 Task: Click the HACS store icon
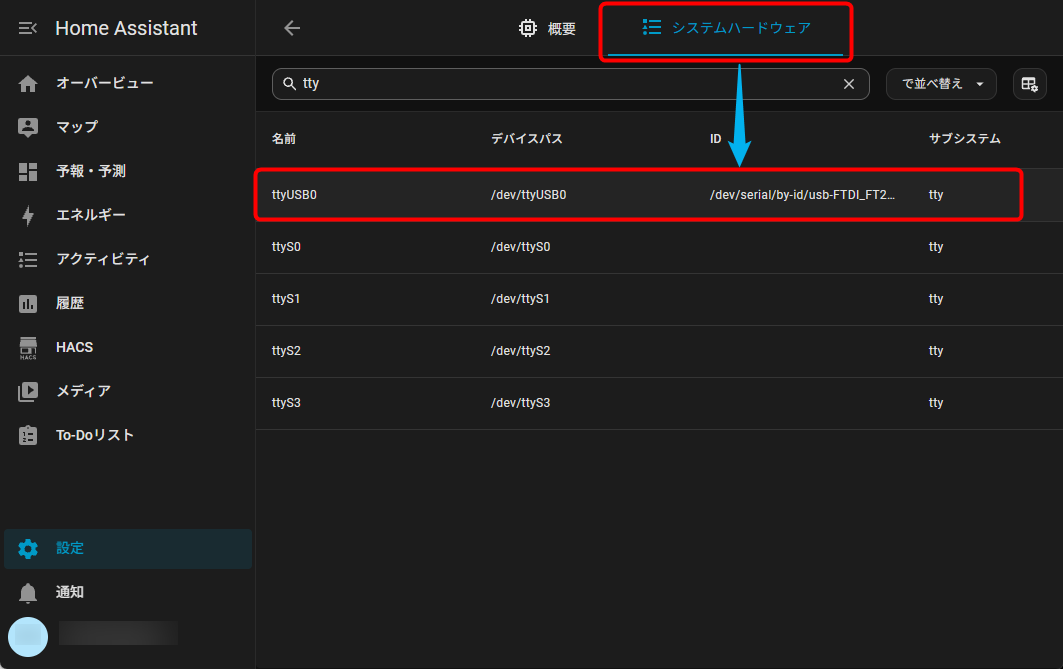(28, 348)
